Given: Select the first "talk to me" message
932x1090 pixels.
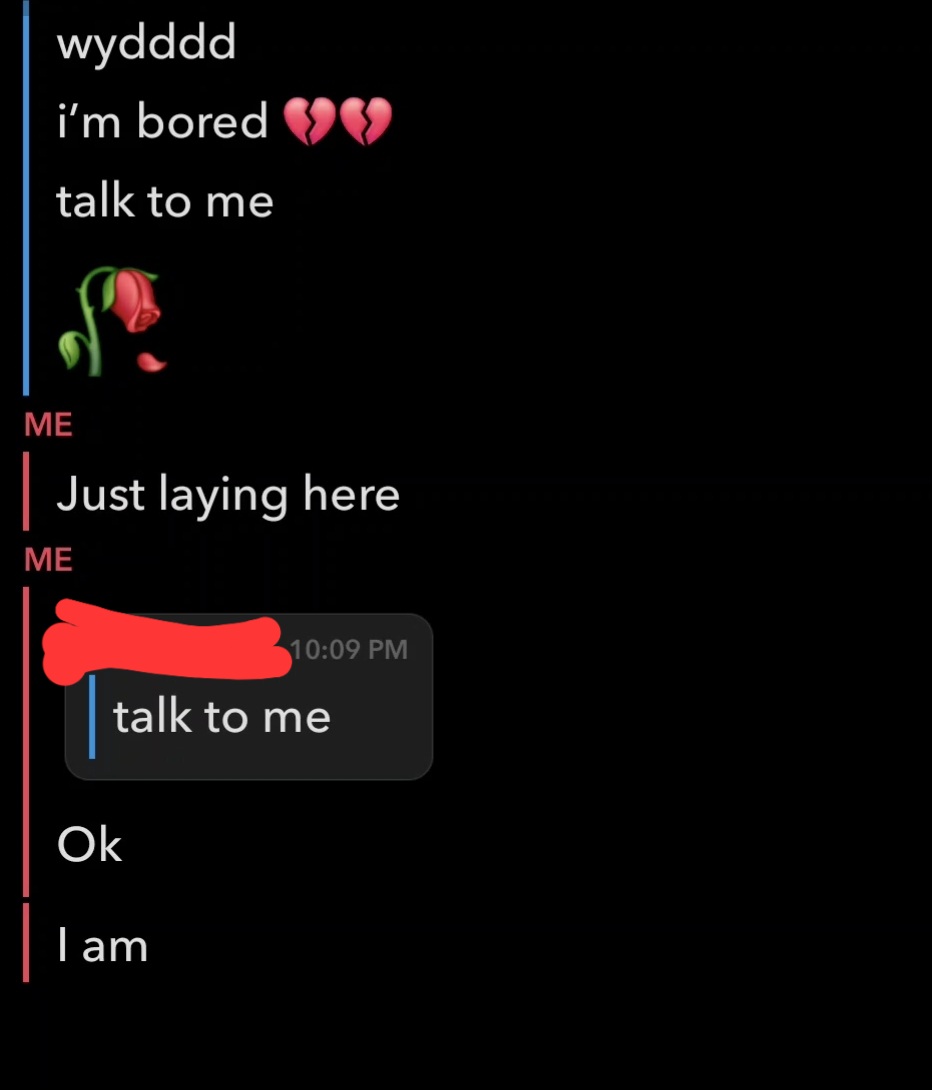Looking at the screenshot, I should (x=165, y=201).
